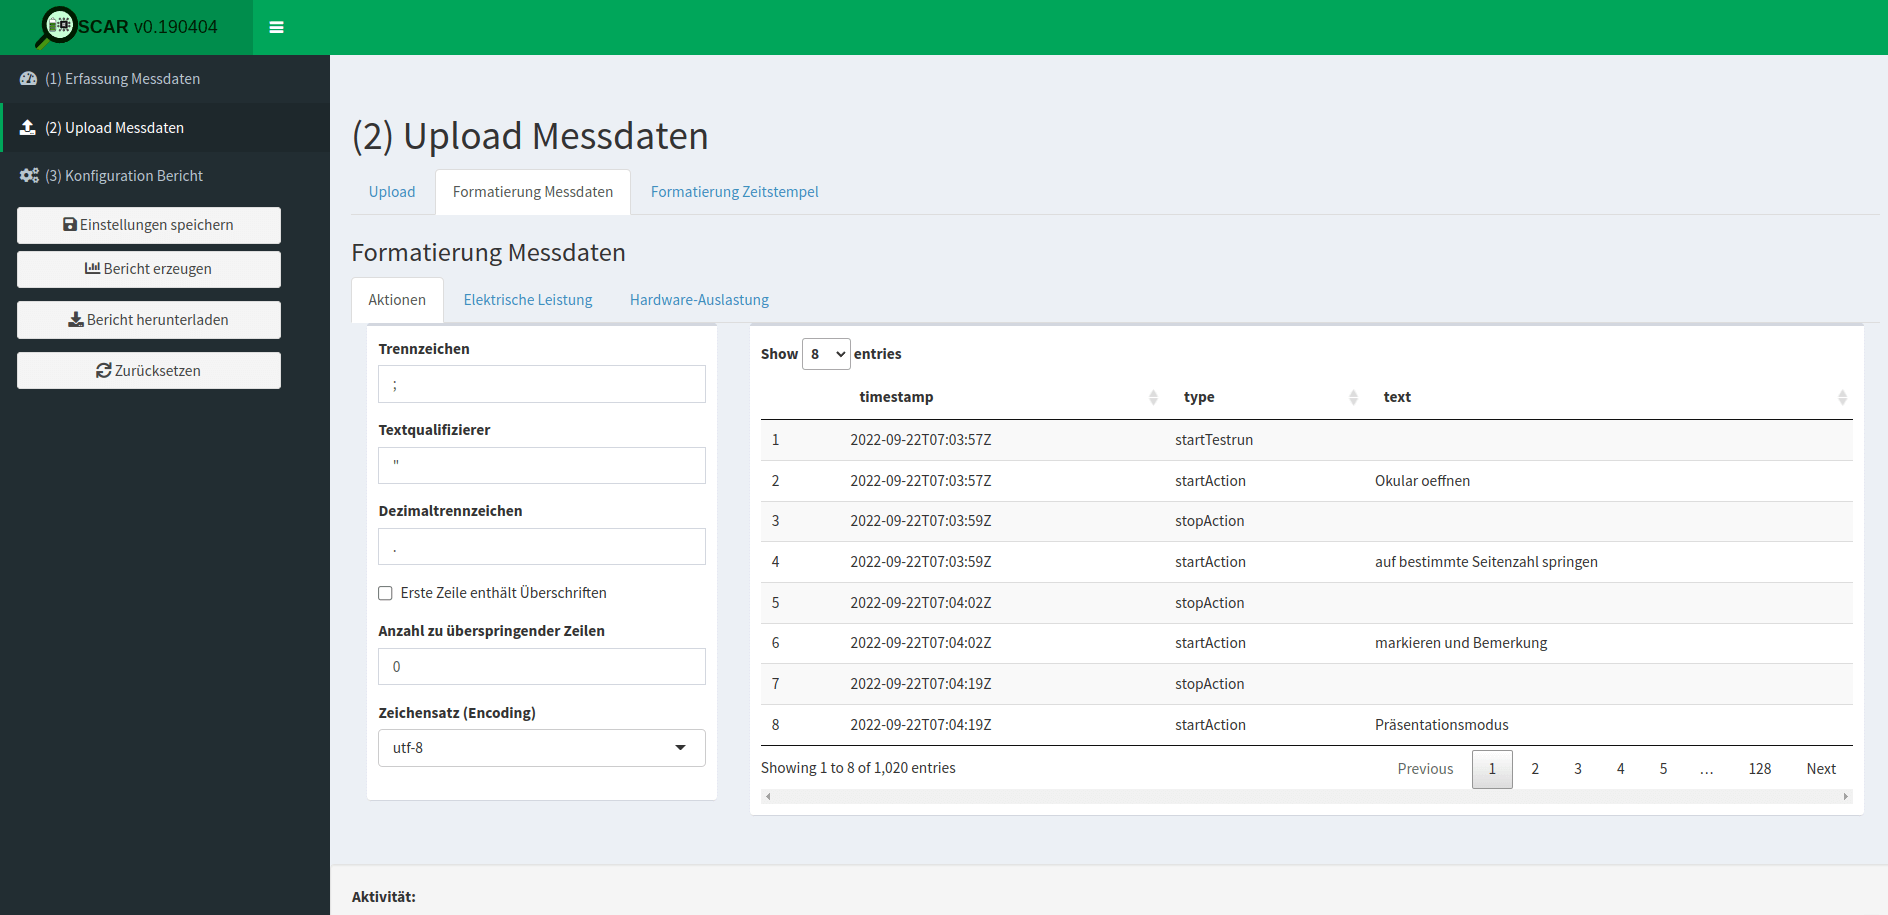The image size is (1888, 915).
Task: Switch to the Formatierung Zeitstempel tab
Action: (734, 191)
